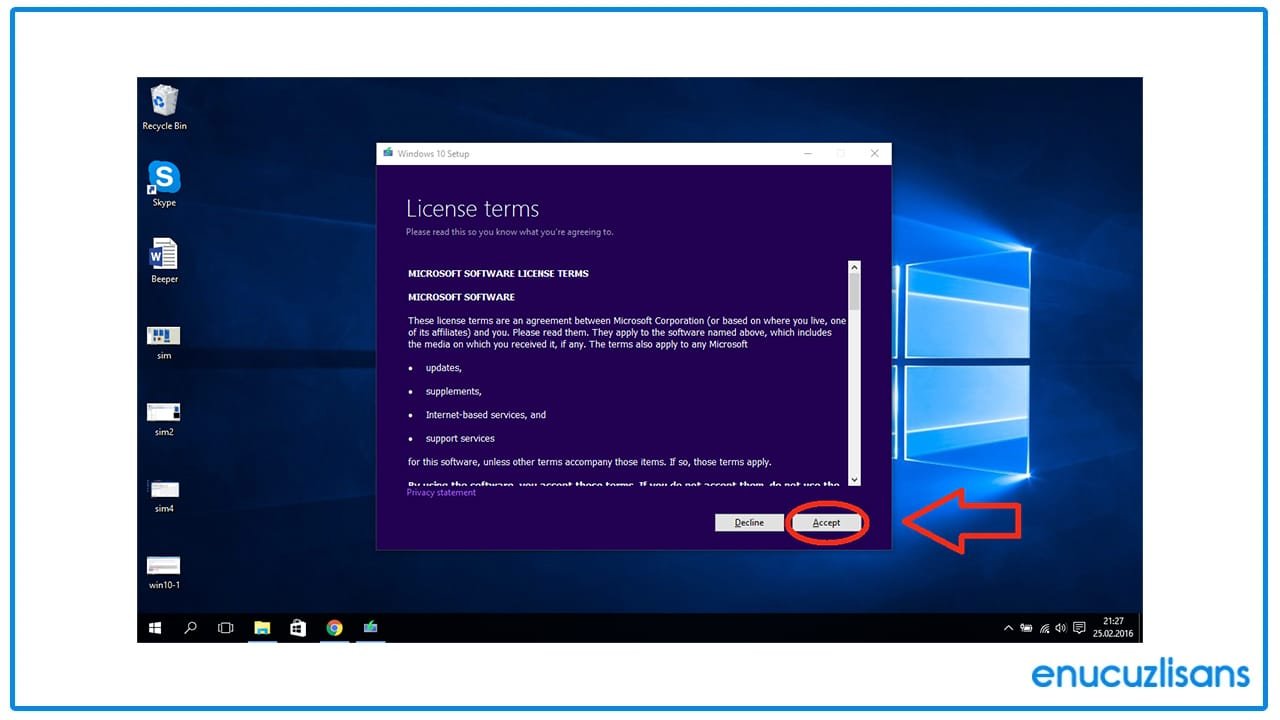1280x720 pixels.
Task: Click 'Please read this so you know' subtitle
Action: 510,232
